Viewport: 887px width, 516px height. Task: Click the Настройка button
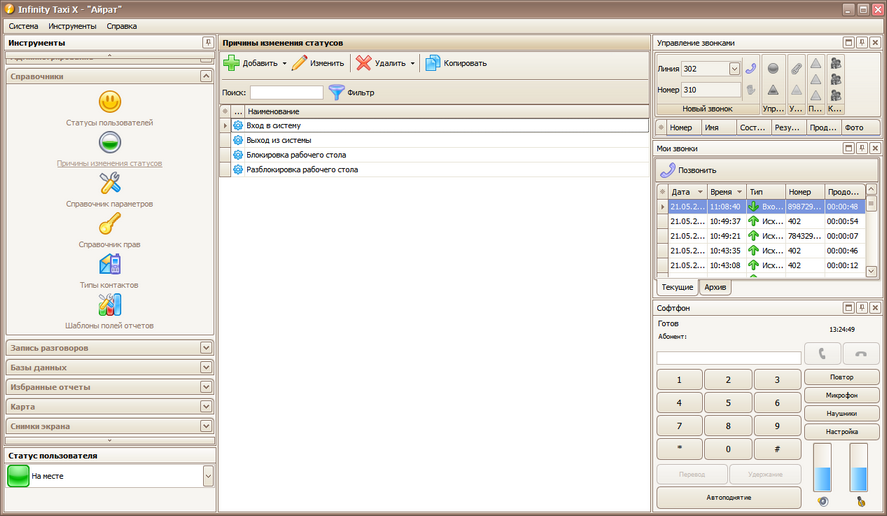tap(842, 431)
